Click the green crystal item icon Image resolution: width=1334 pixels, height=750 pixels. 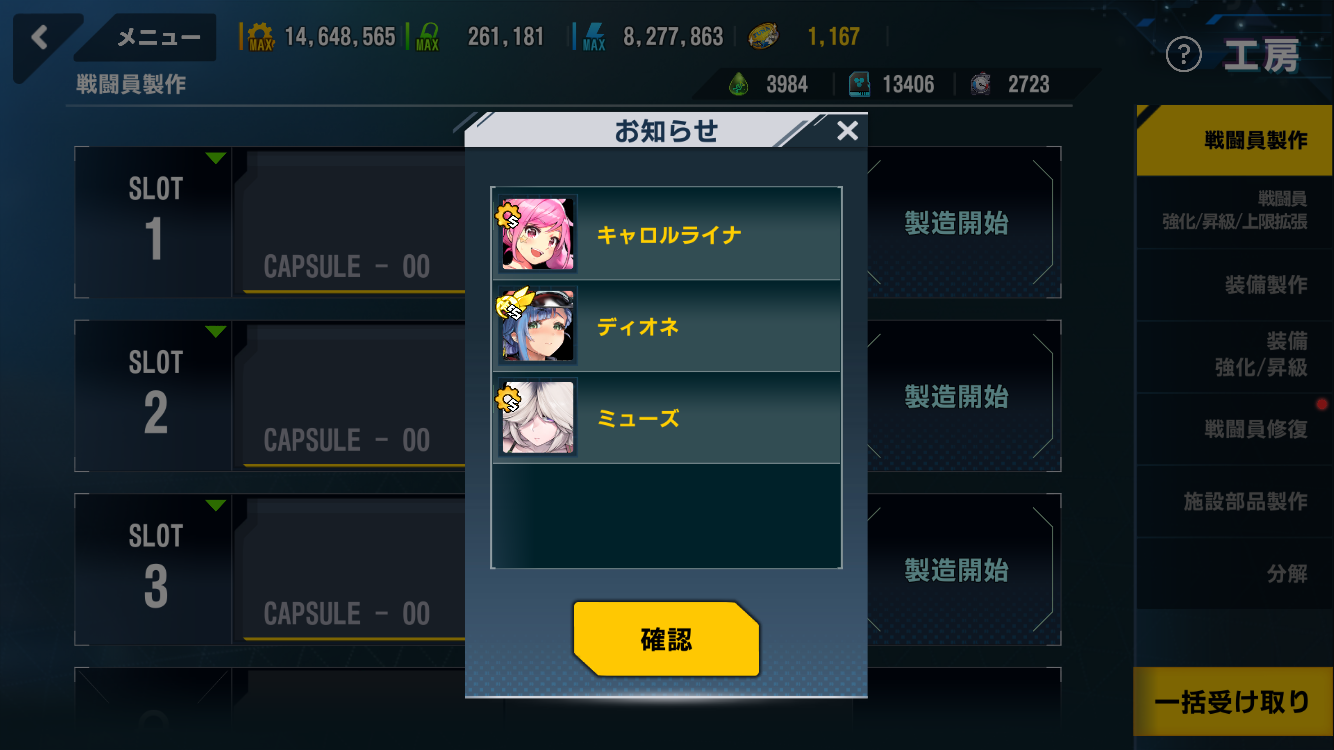[738, 85]
